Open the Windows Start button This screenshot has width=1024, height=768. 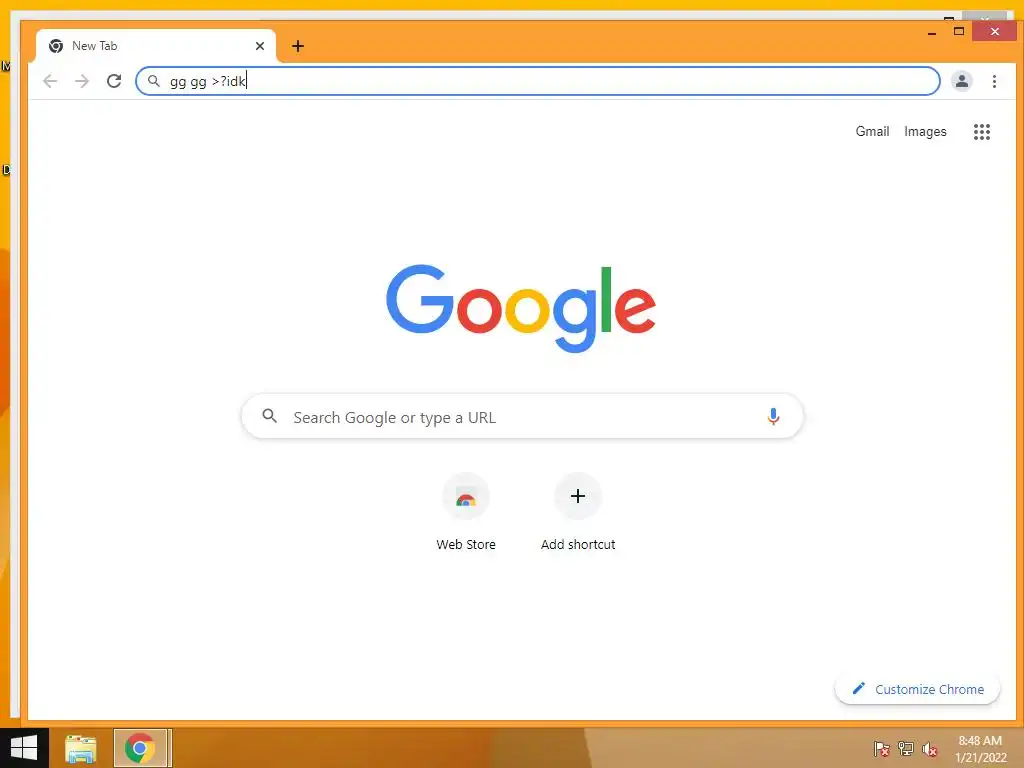pyautogui.click(x=24, y=748)
